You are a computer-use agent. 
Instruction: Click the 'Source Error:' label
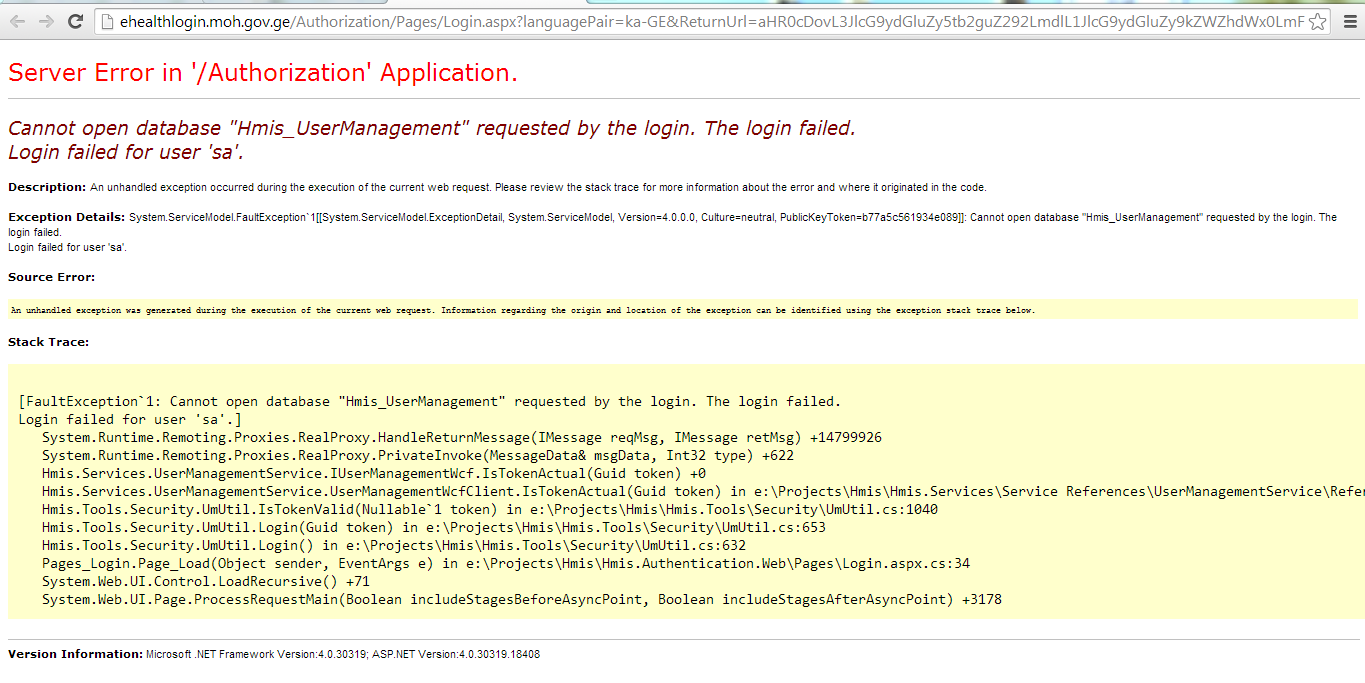pyautogui.click(x=51, y=277)
